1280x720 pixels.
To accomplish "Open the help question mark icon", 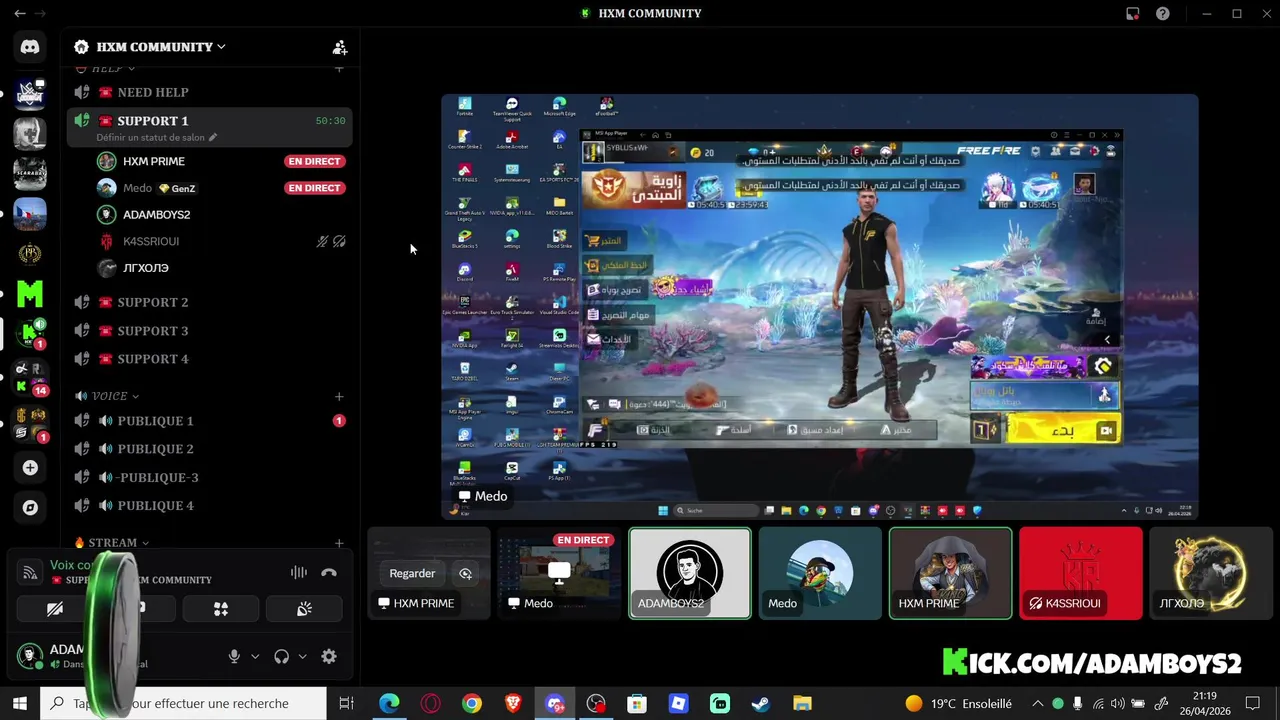I will [x=1162, y=13].
